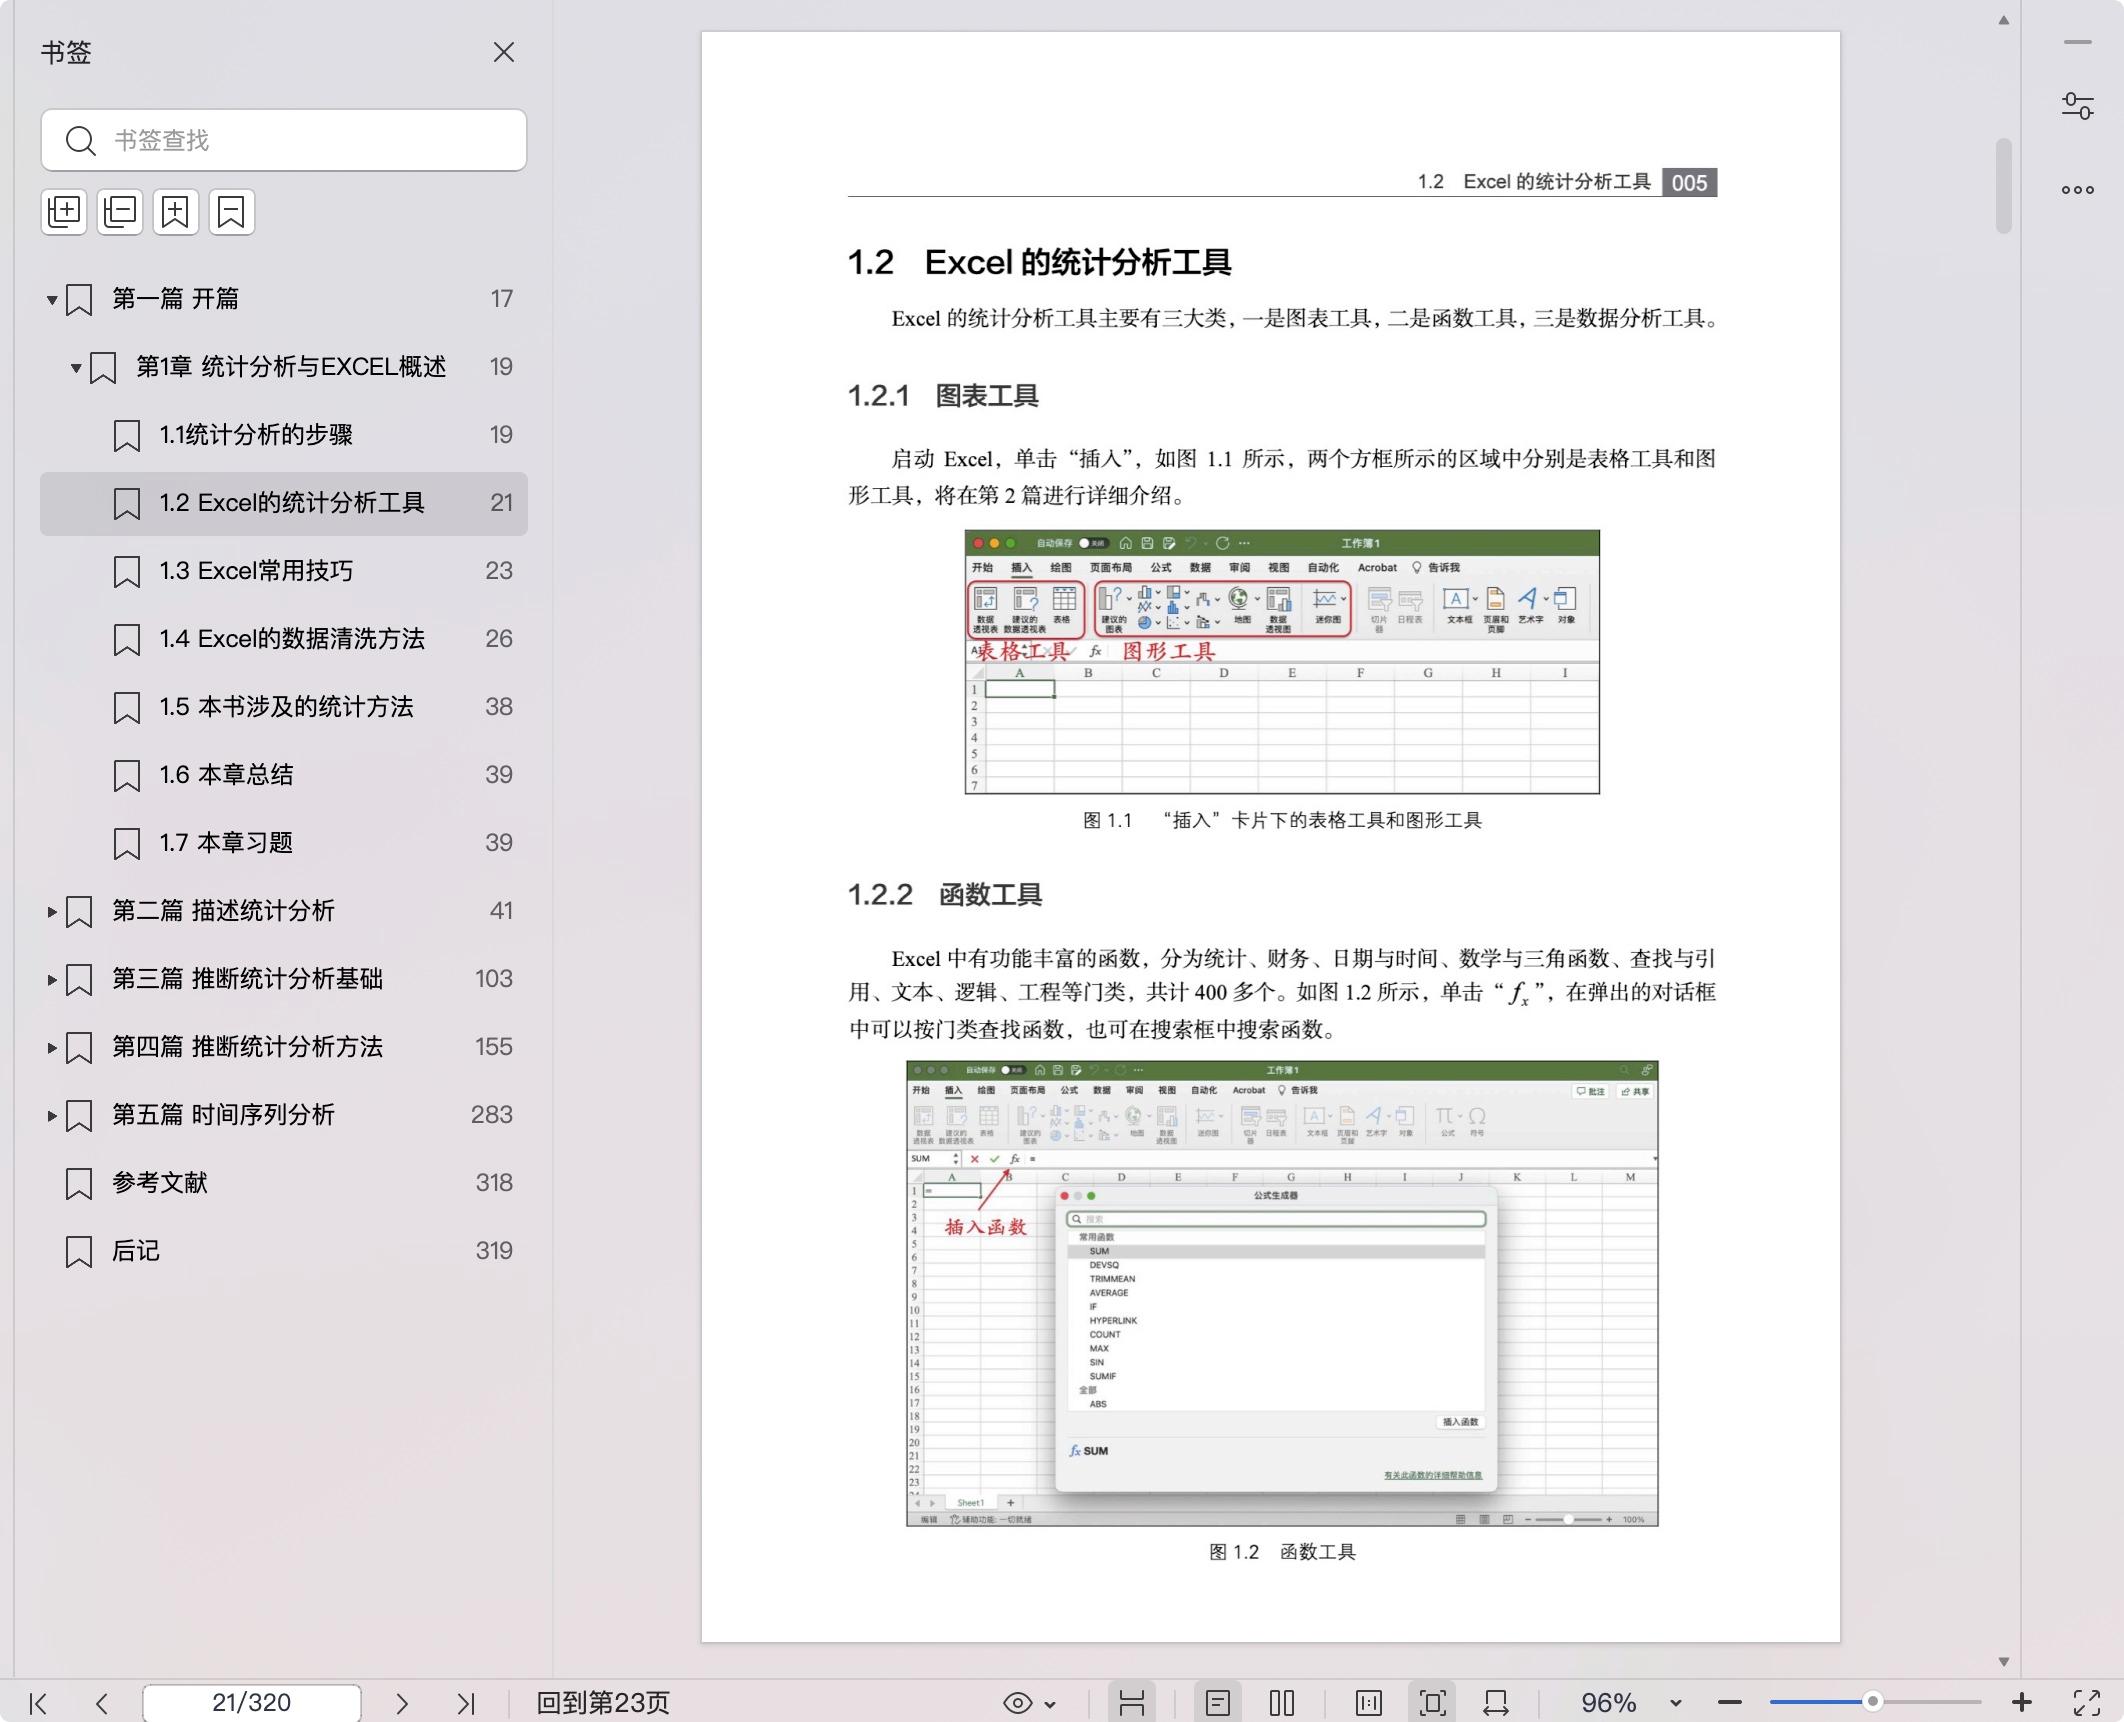Viewport: 2124px width, 1722px height.
Task: Click heading 1.2.2 函数工具
Action: pyautogui.click(x=945, y=894)
